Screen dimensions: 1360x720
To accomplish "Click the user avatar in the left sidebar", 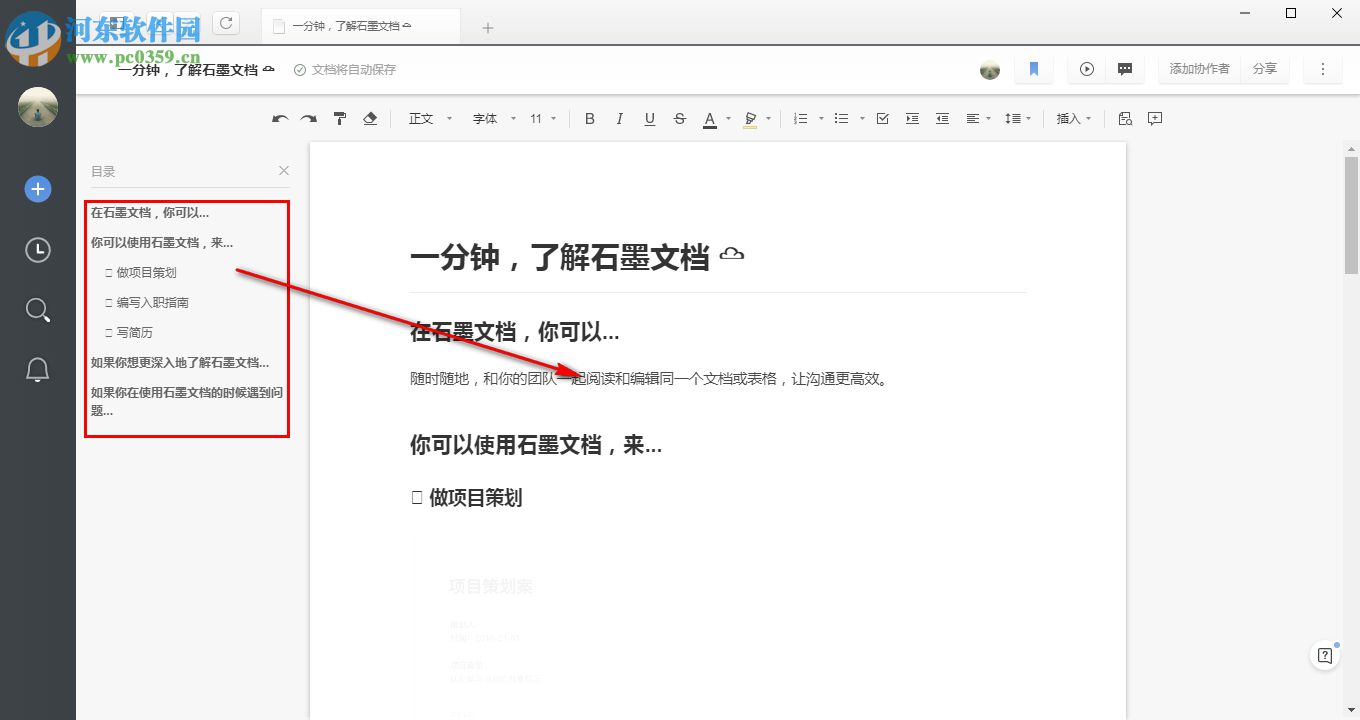I will tap(38, 107).
